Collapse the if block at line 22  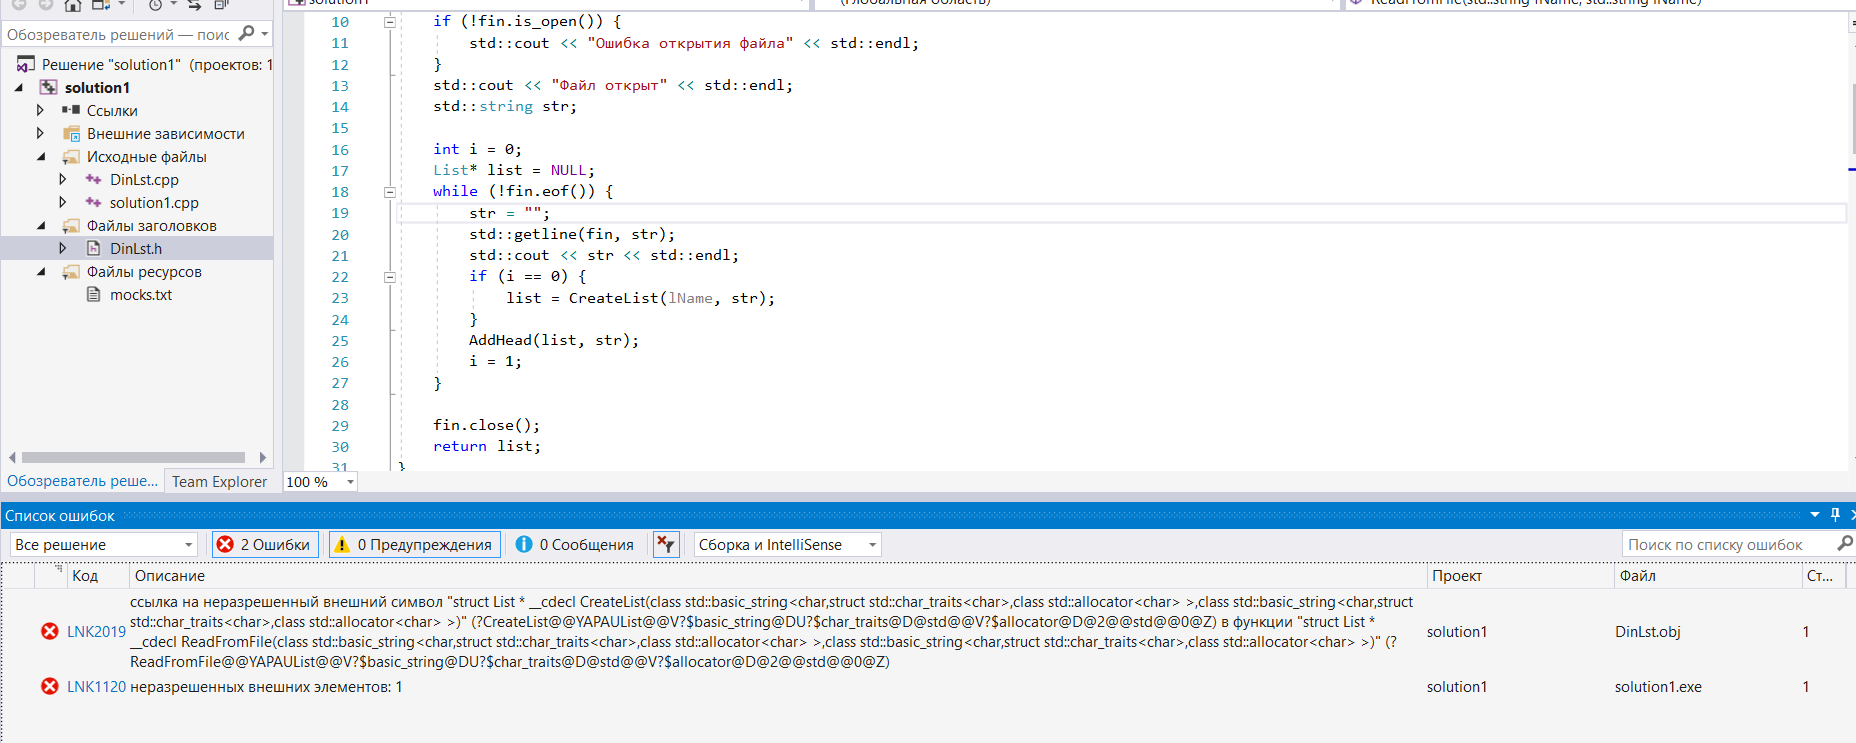coord(390,277)
